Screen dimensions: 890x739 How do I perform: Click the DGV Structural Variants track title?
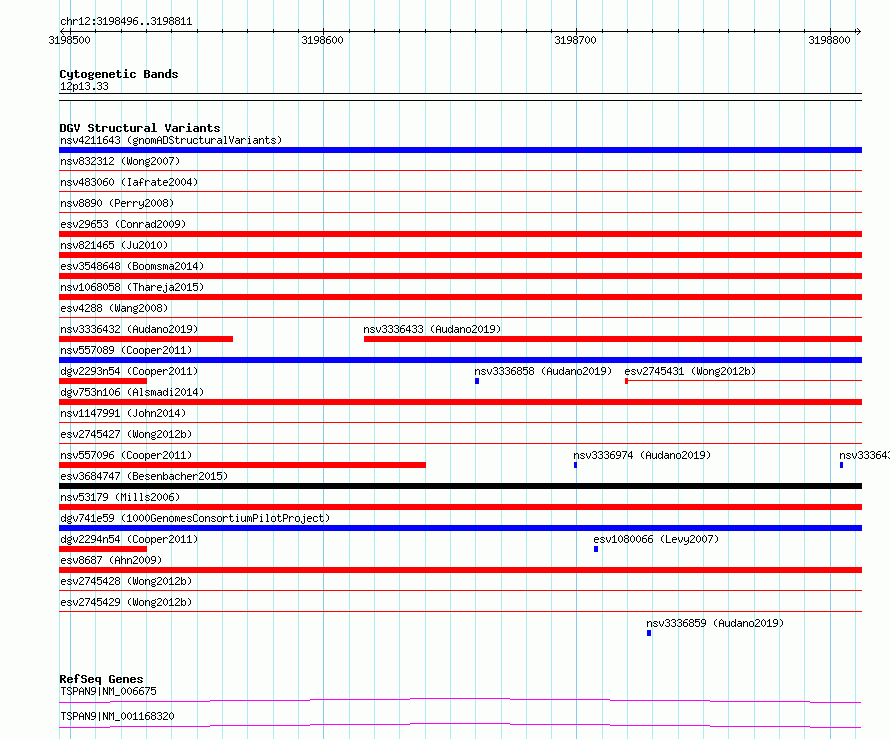click(140, 128)
